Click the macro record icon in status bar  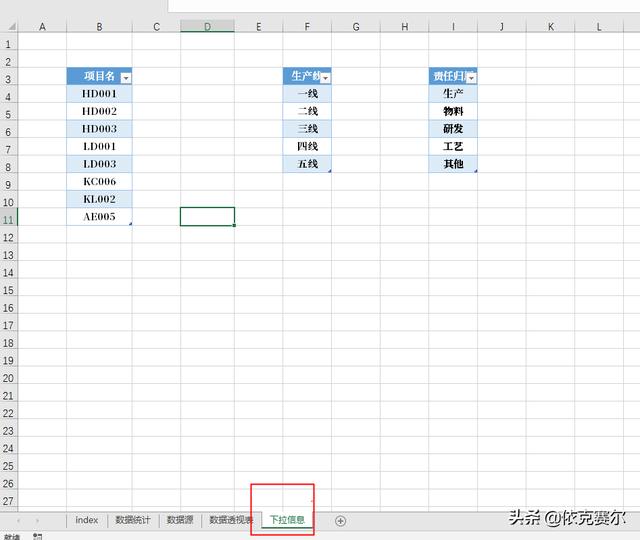tap(38, 536)
